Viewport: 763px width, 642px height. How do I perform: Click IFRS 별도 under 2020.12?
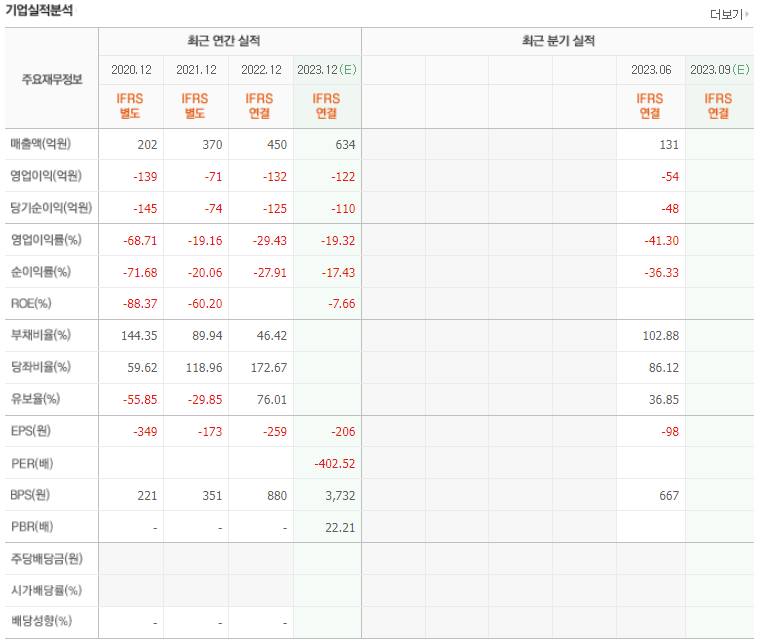point(130,106)
